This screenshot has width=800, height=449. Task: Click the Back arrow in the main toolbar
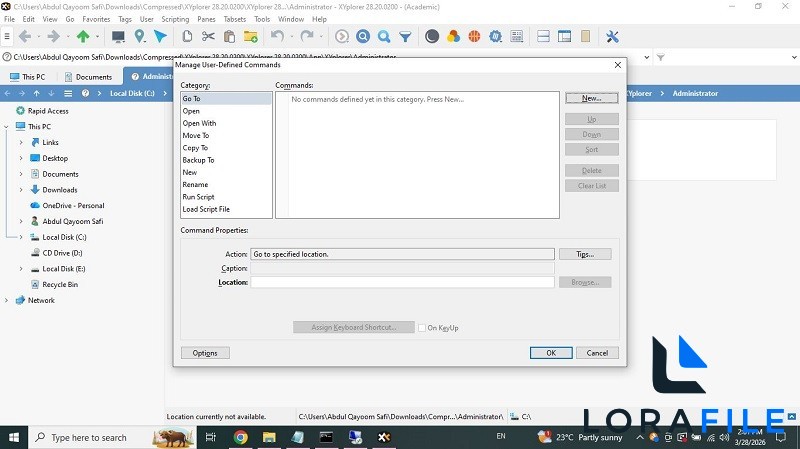pyautogui.click(x=24, y=36)
